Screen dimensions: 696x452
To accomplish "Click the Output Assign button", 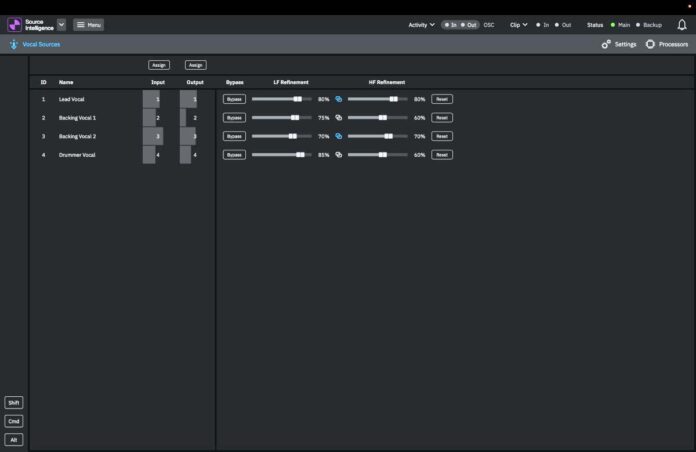I will (x=196, y=65).
